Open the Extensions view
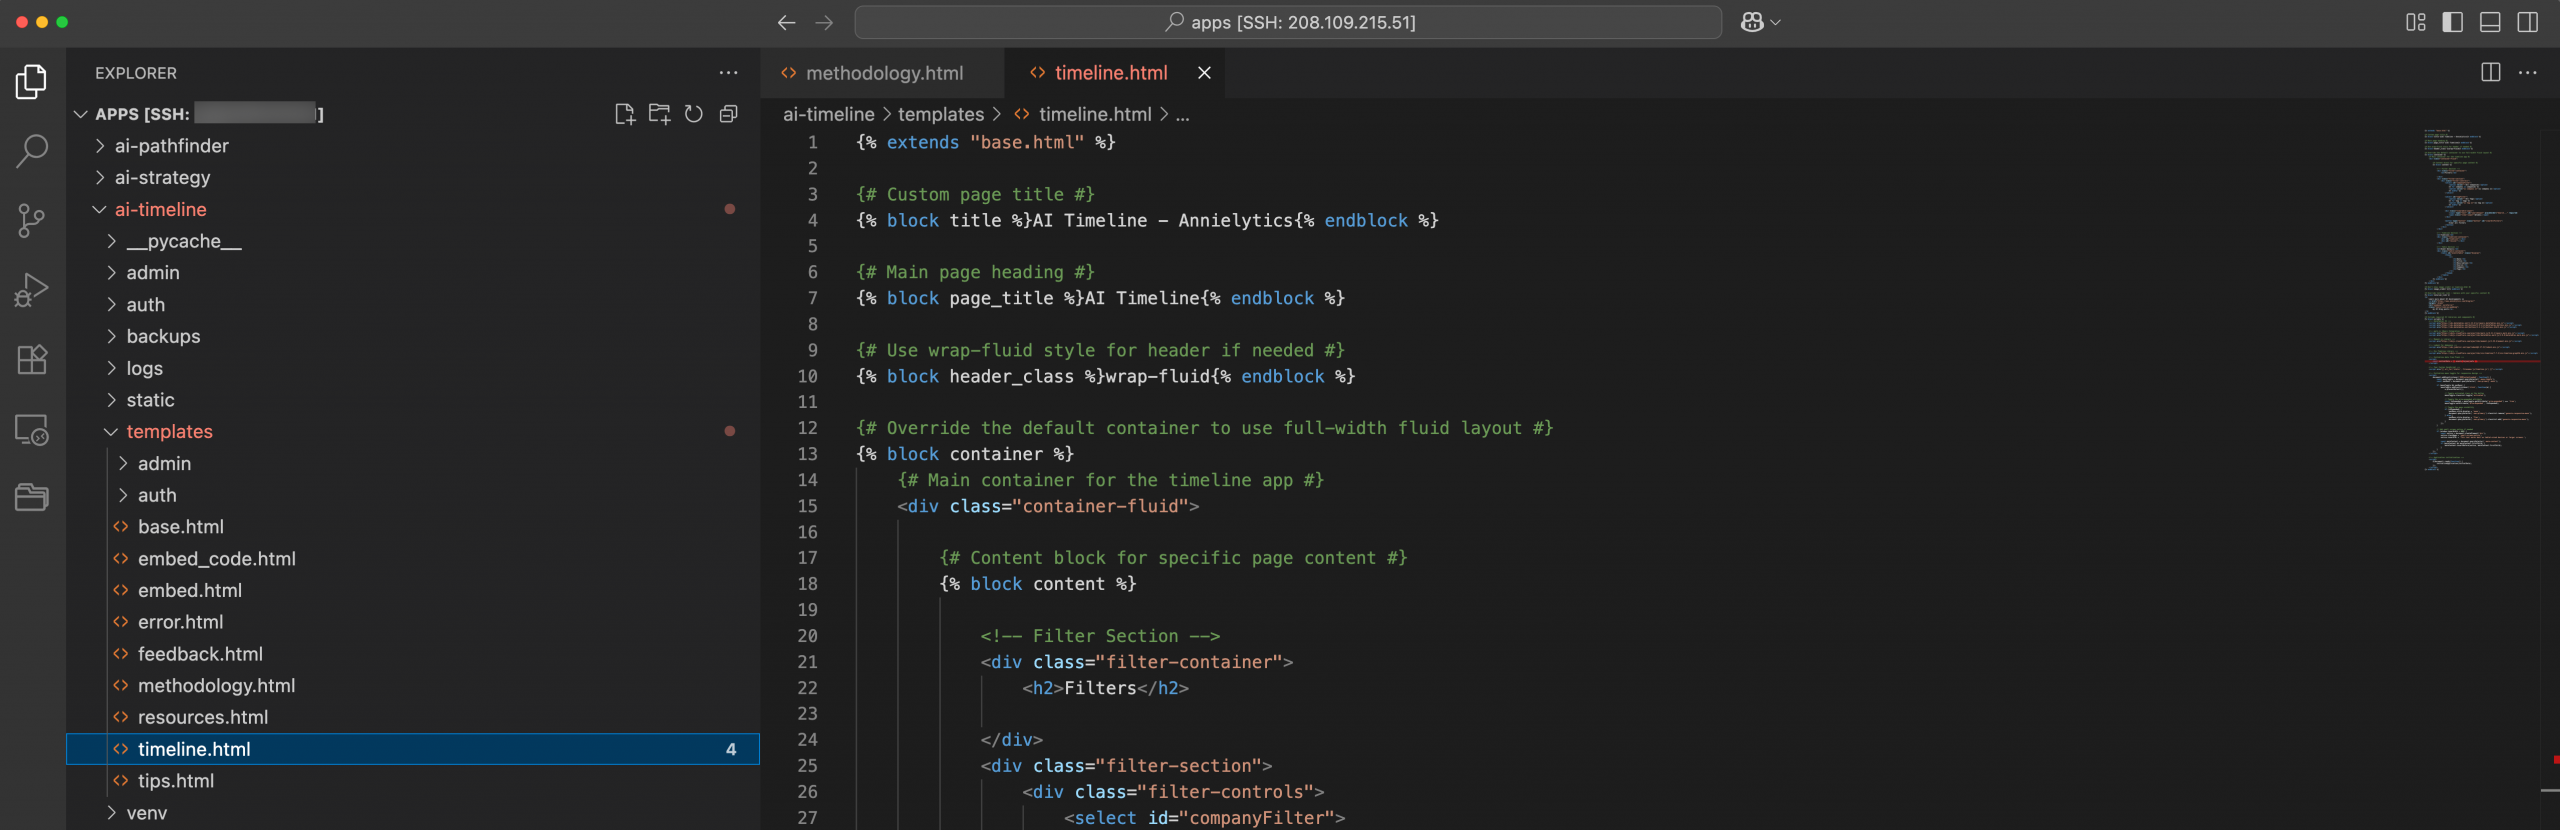This screenshot has height=830, width=2560. click(32, 359)
